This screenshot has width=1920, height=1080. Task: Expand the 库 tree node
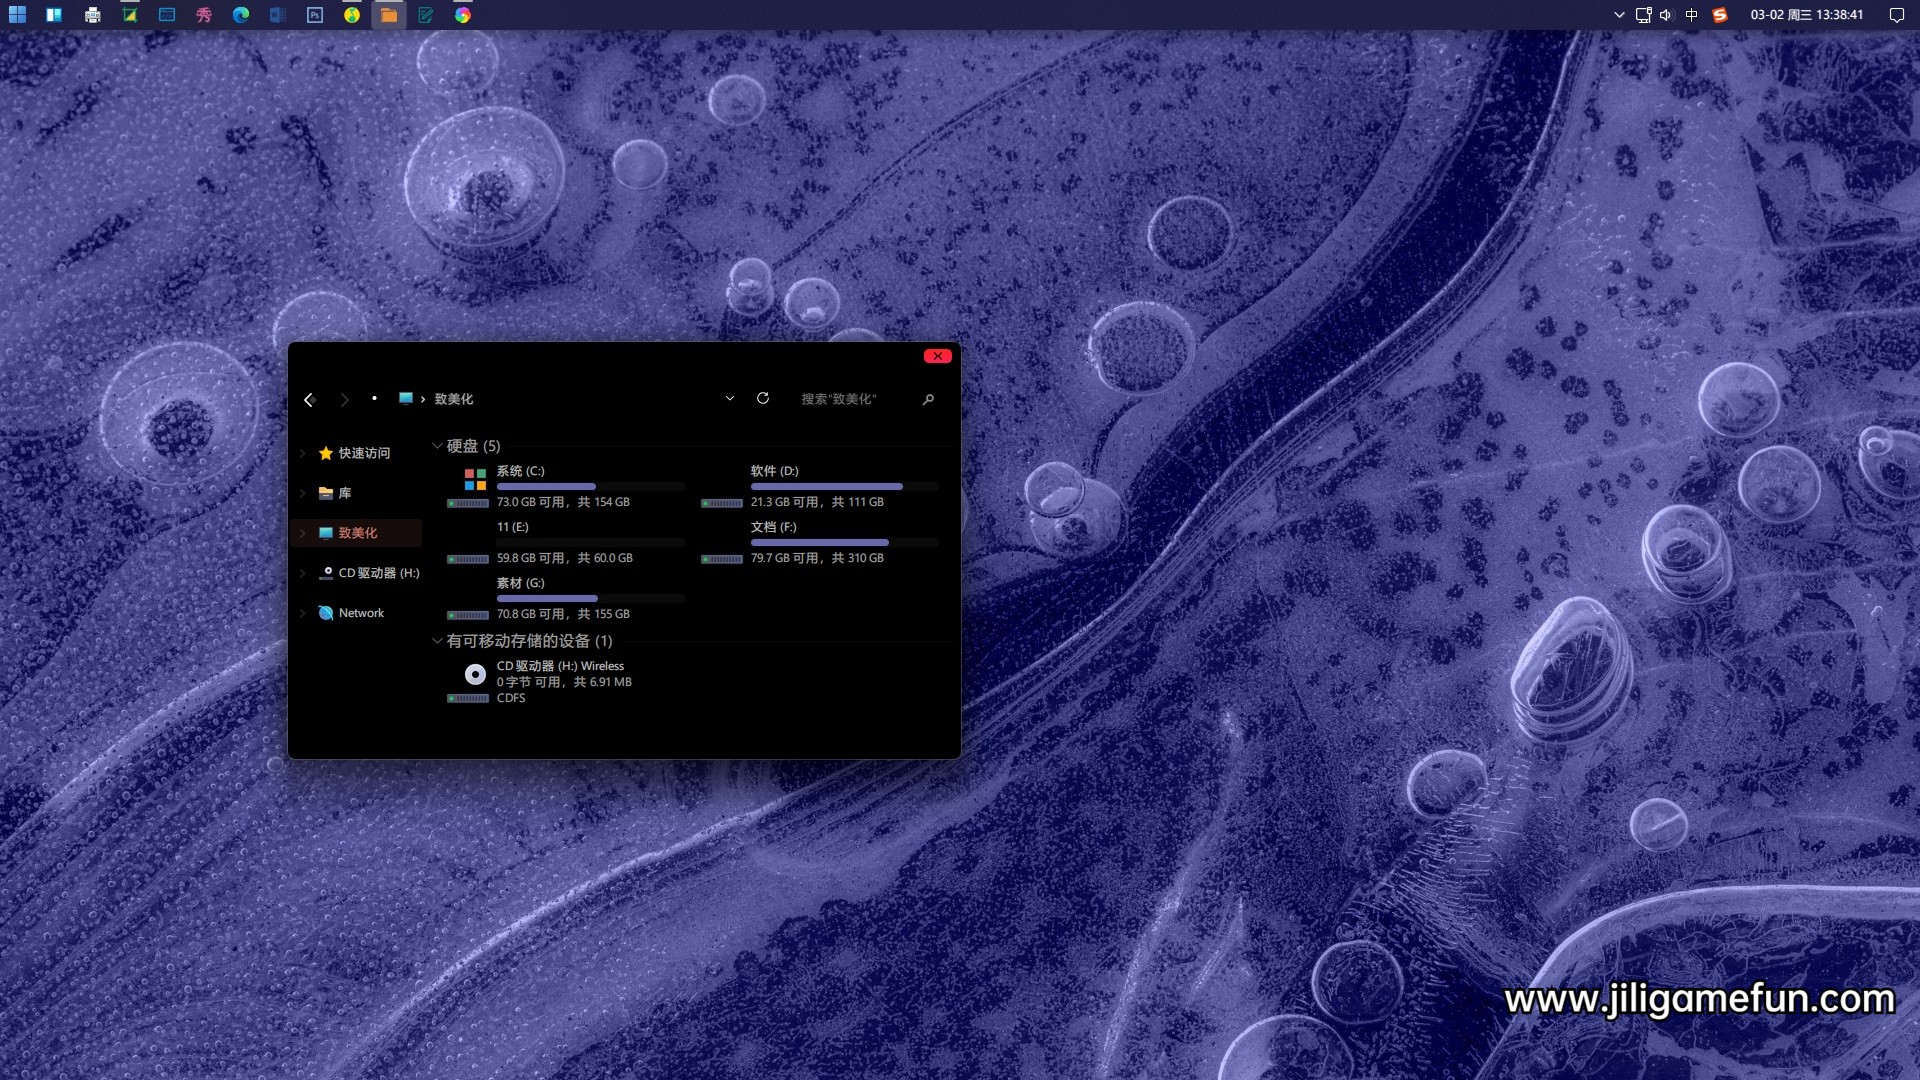303,493
